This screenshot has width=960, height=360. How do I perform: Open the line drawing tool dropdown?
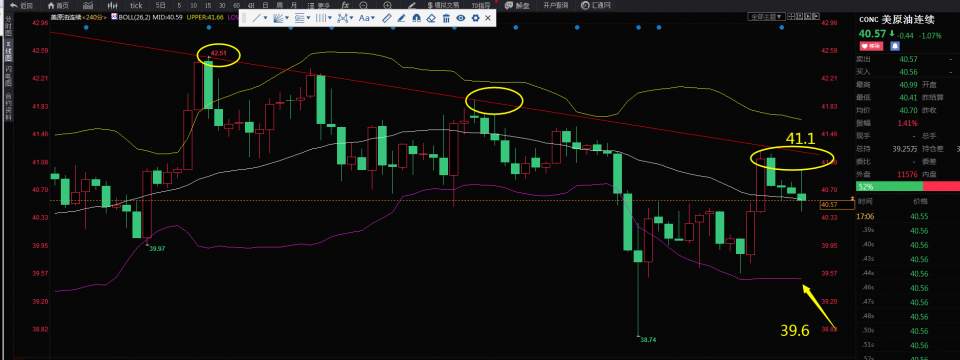260,18
